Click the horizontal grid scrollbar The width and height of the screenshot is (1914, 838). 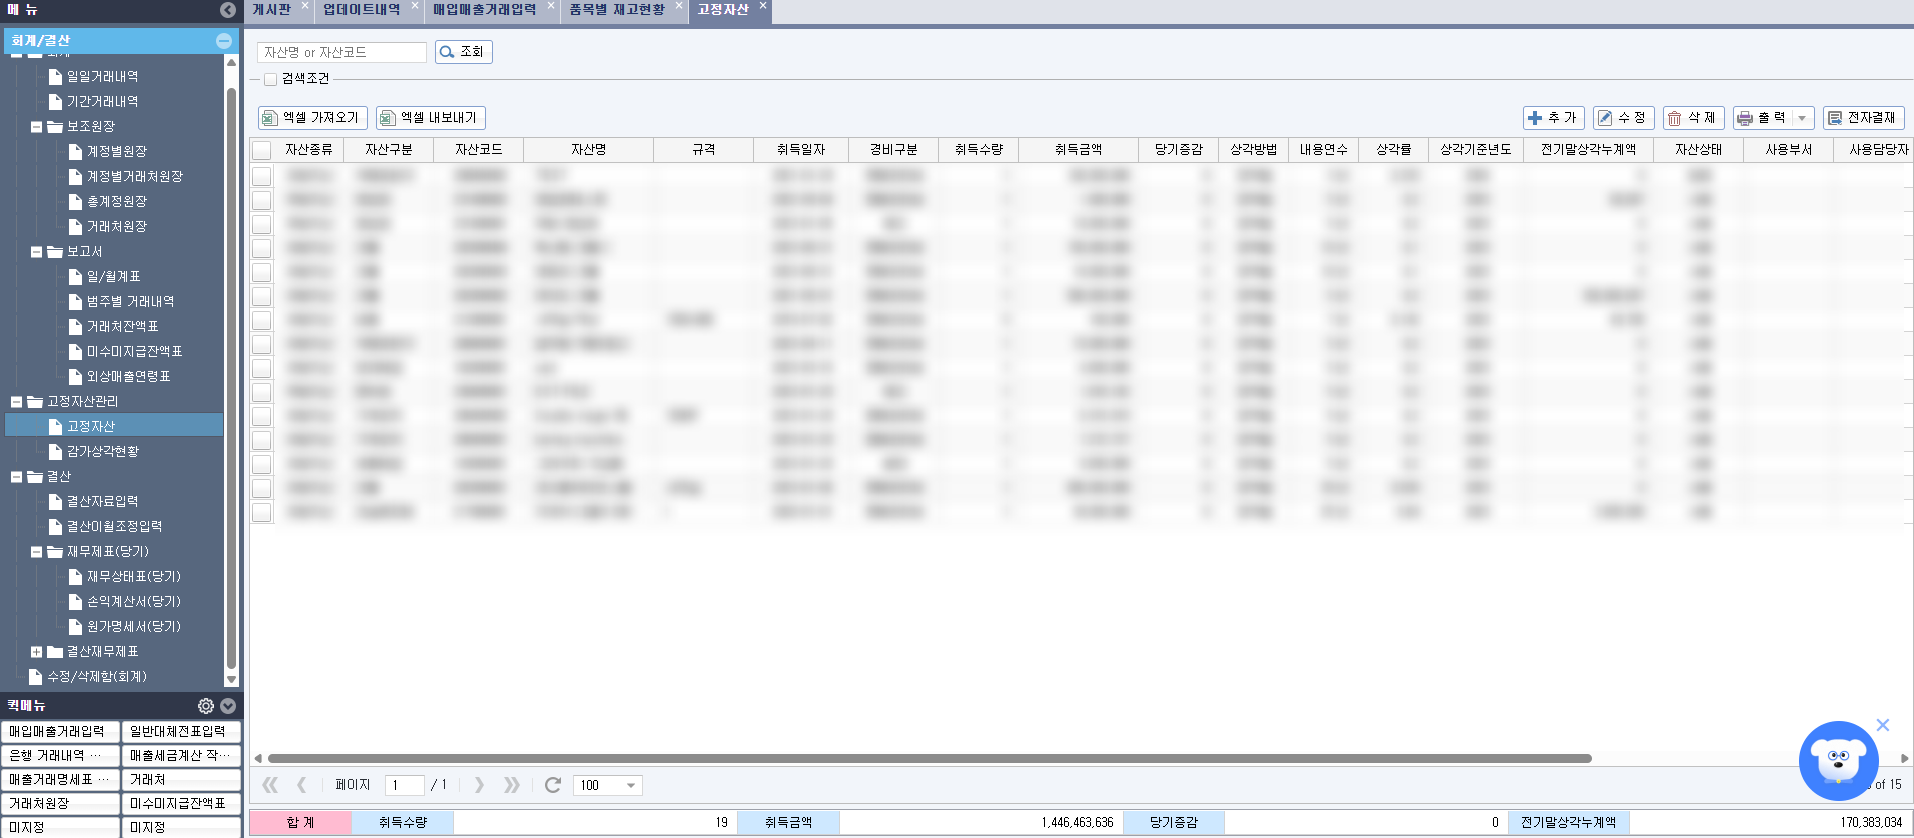[x=929, y=758]
